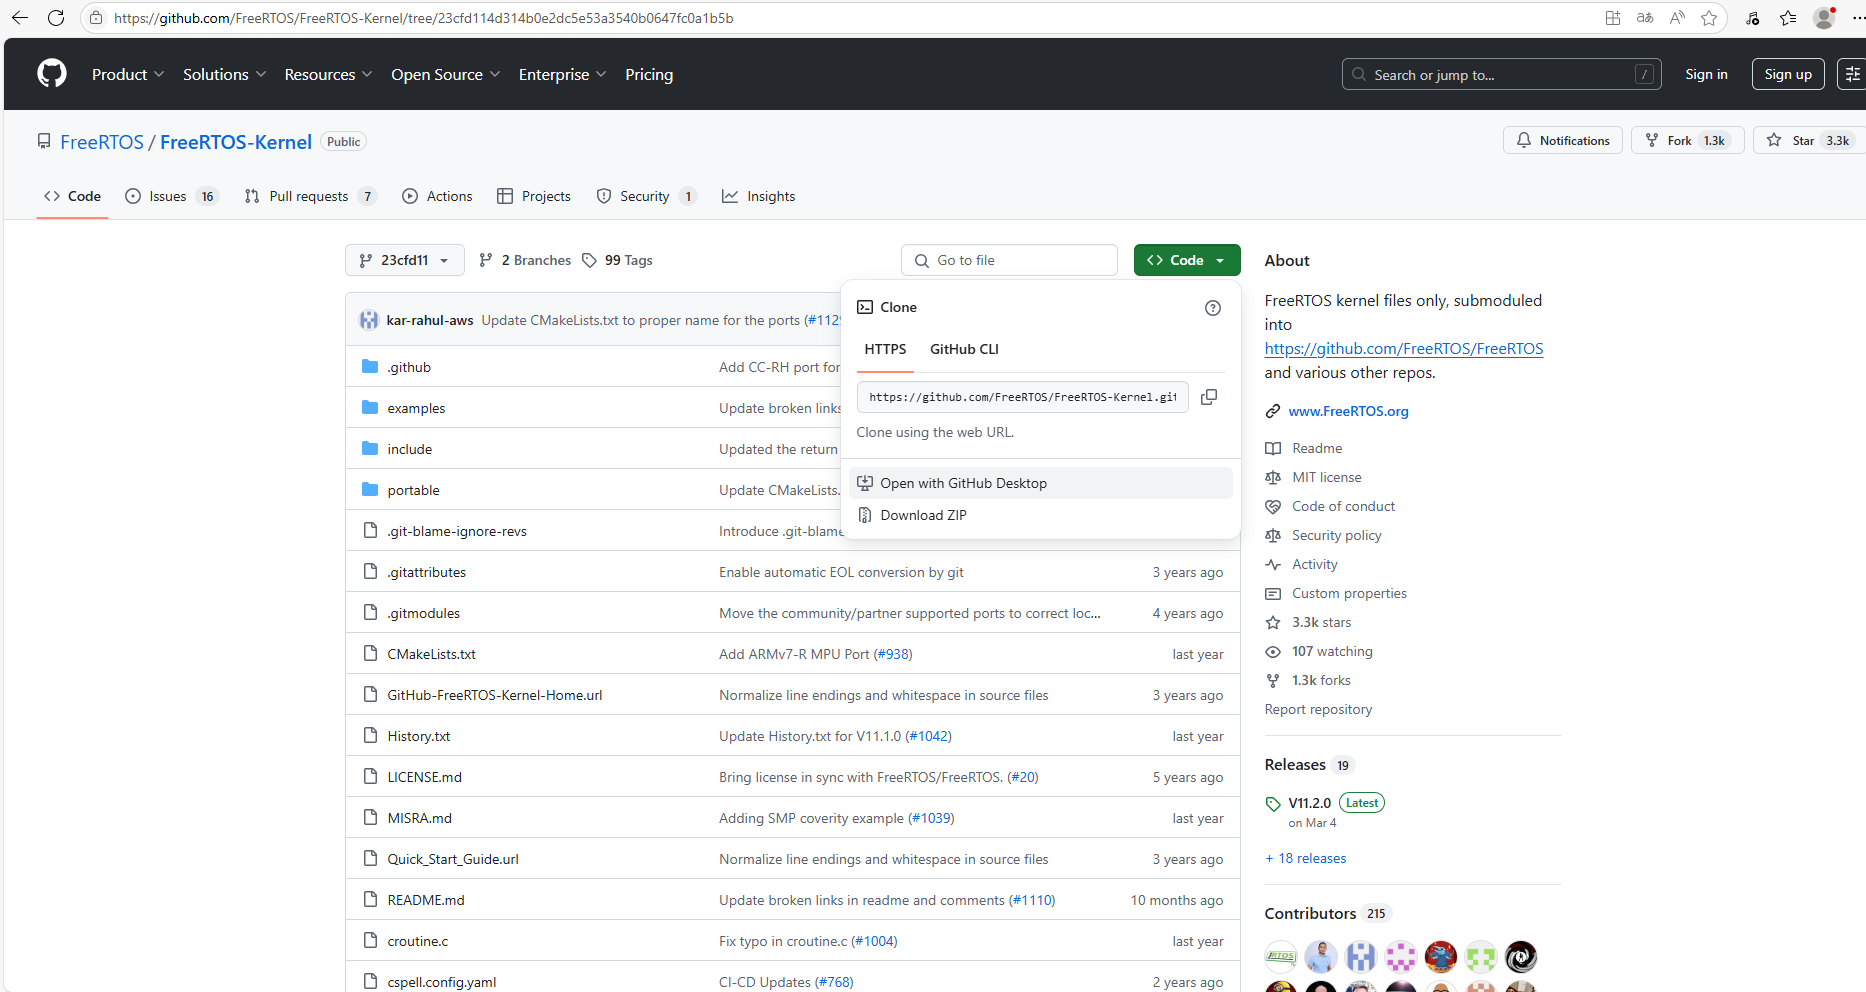Screen dimensions: 1866x992
Task: Click the browser extensions icon
Action: point(1752,18)
